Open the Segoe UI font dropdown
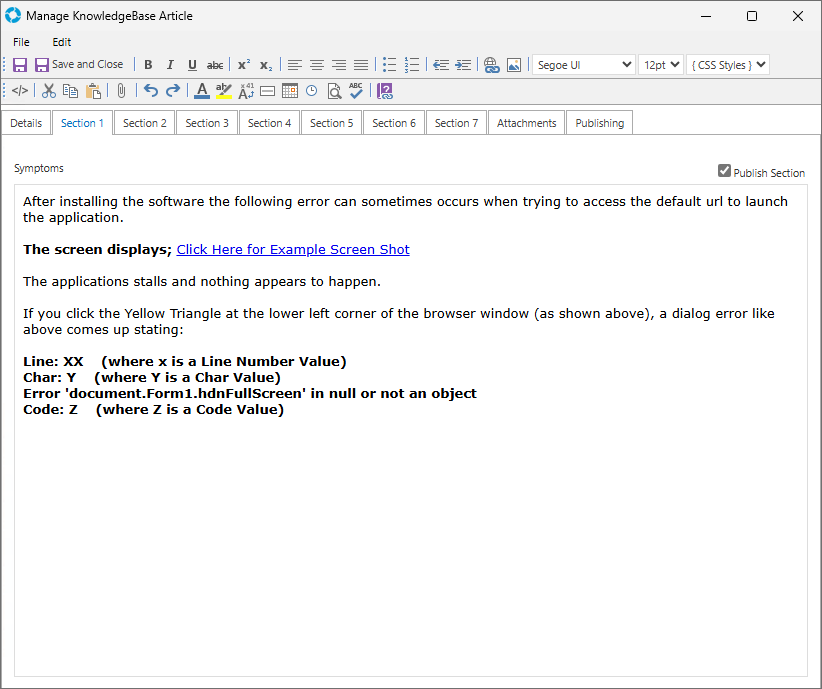The height and width of the screenshot is (689, 822). pos(584,65)
